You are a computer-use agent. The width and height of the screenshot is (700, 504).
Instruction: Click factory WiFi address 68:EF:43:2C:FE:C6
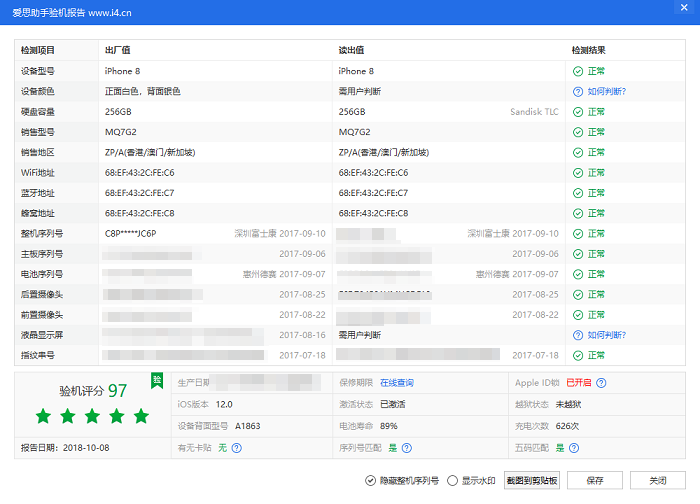tap(140, 173)
